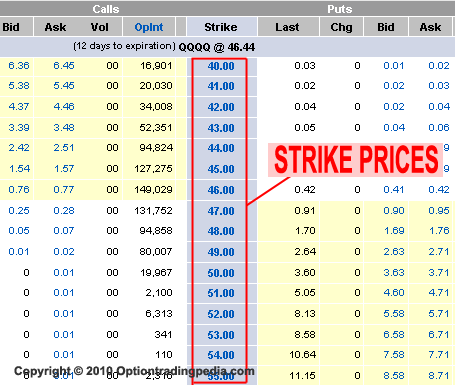
Task: Select the 42.00 strike link
Action: [221, 107]
